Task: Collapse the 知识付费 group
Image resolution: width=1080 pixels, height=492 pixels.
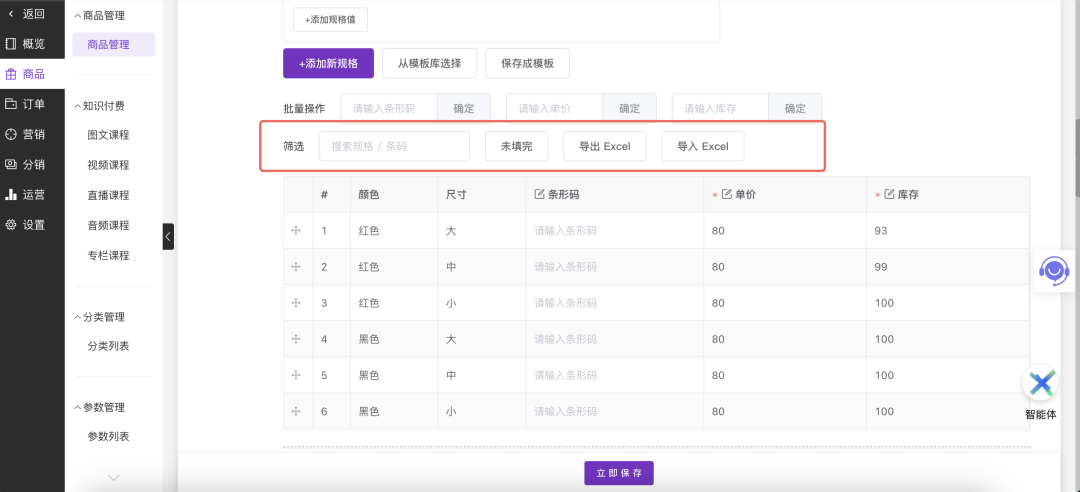Action: [x=100, y=106]
